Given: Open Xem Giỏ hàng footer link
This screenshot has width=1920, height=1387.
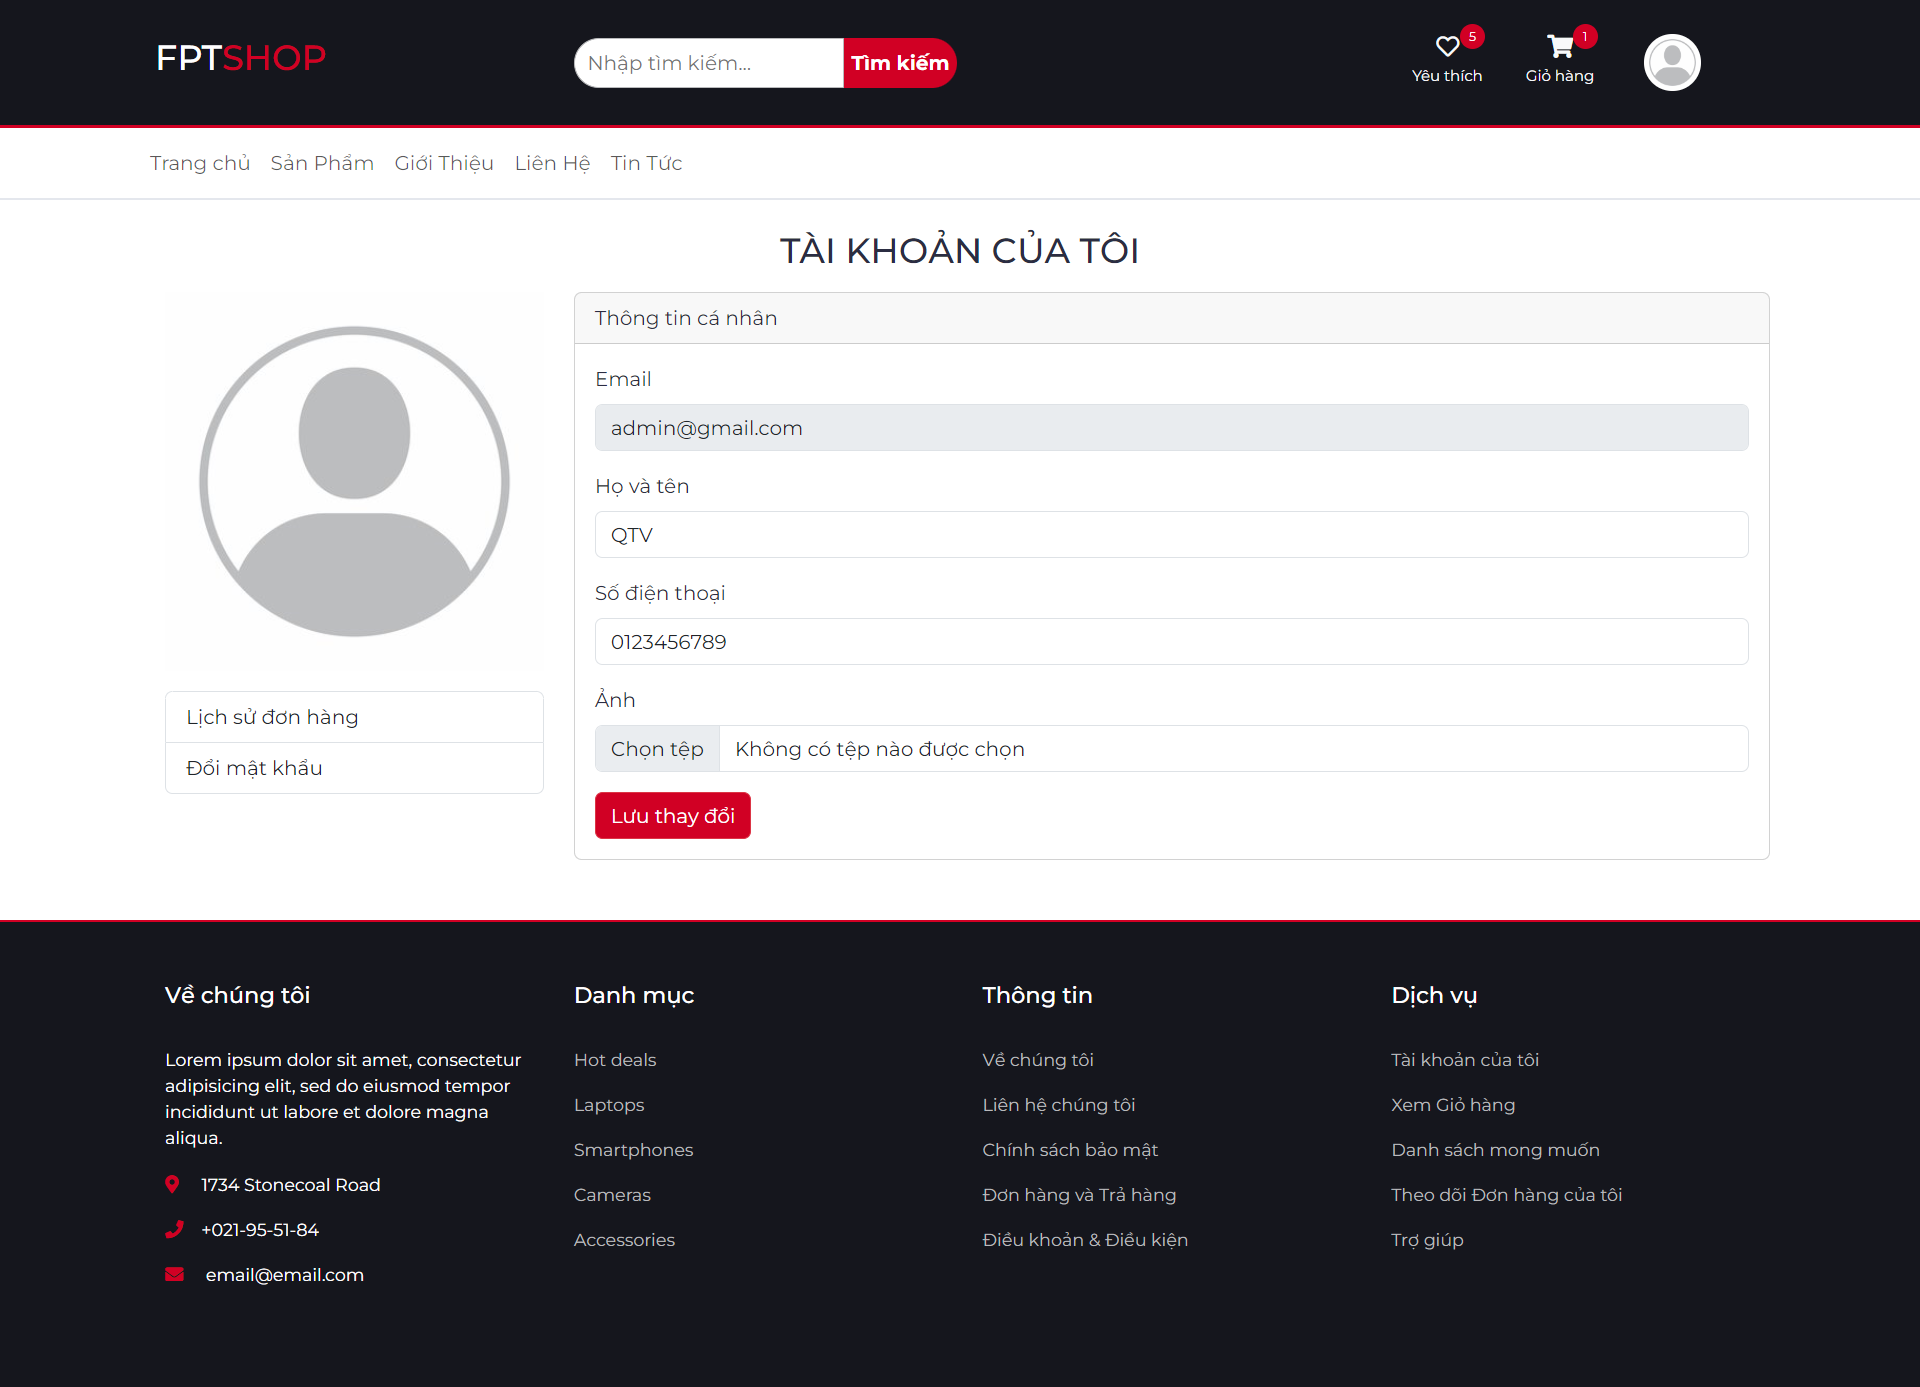Looking at the screenshot, I should (1453, 1105).
